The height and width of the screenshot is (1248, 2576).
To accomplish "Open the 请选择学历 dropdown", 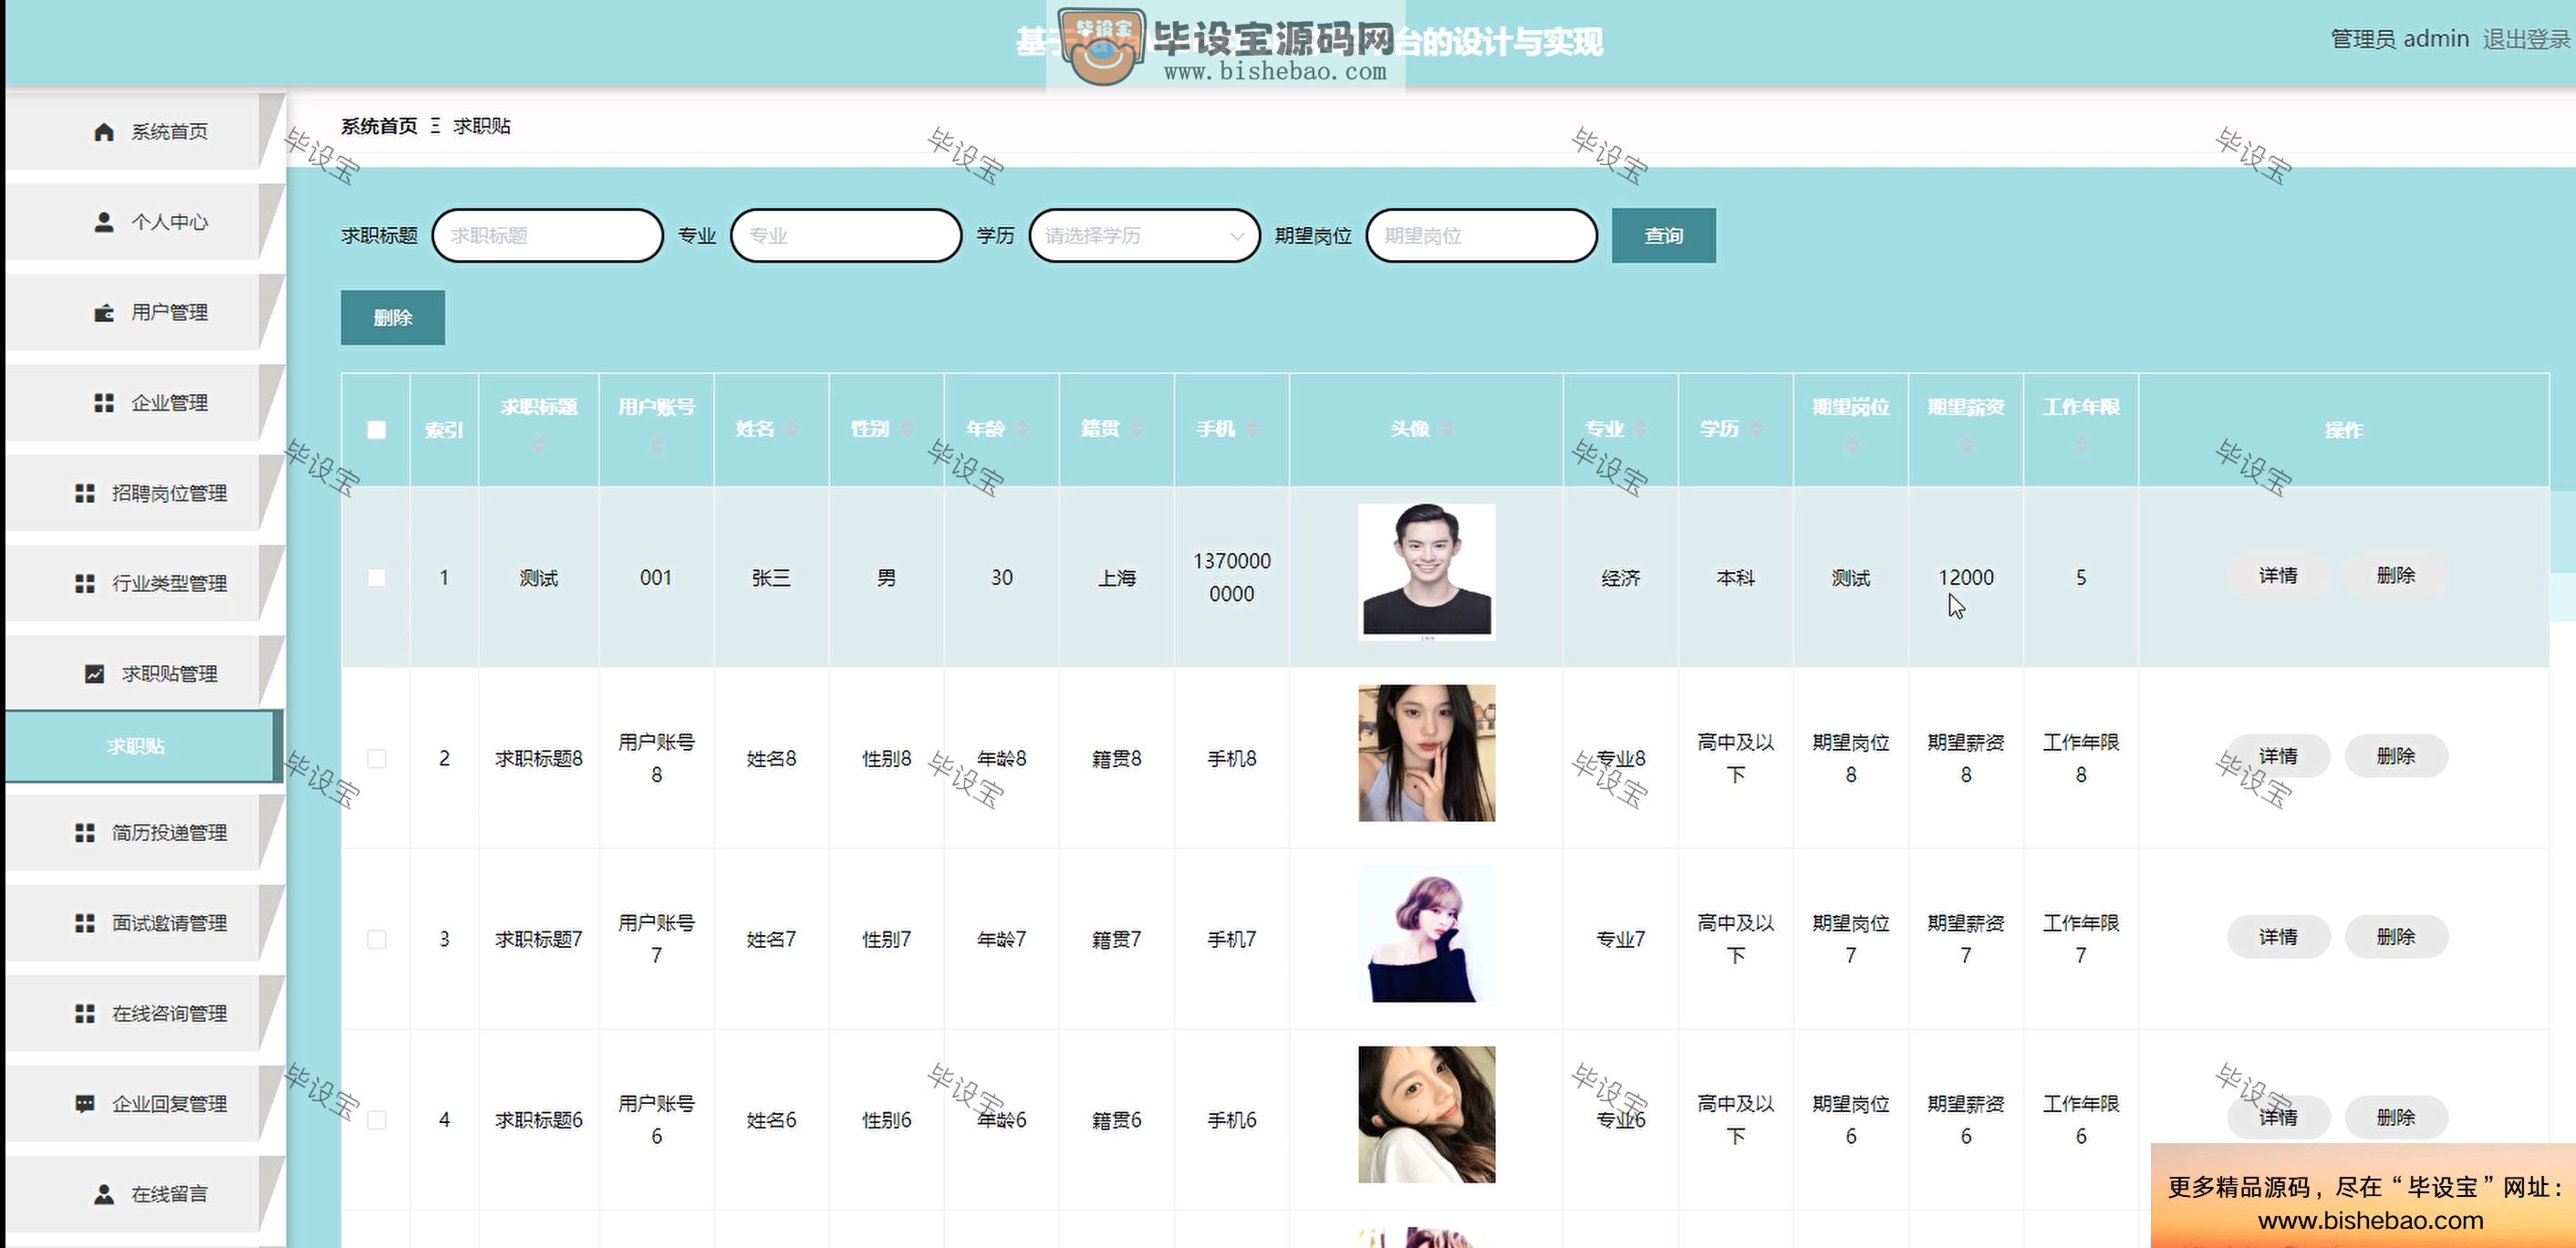I will (1144, 236).
